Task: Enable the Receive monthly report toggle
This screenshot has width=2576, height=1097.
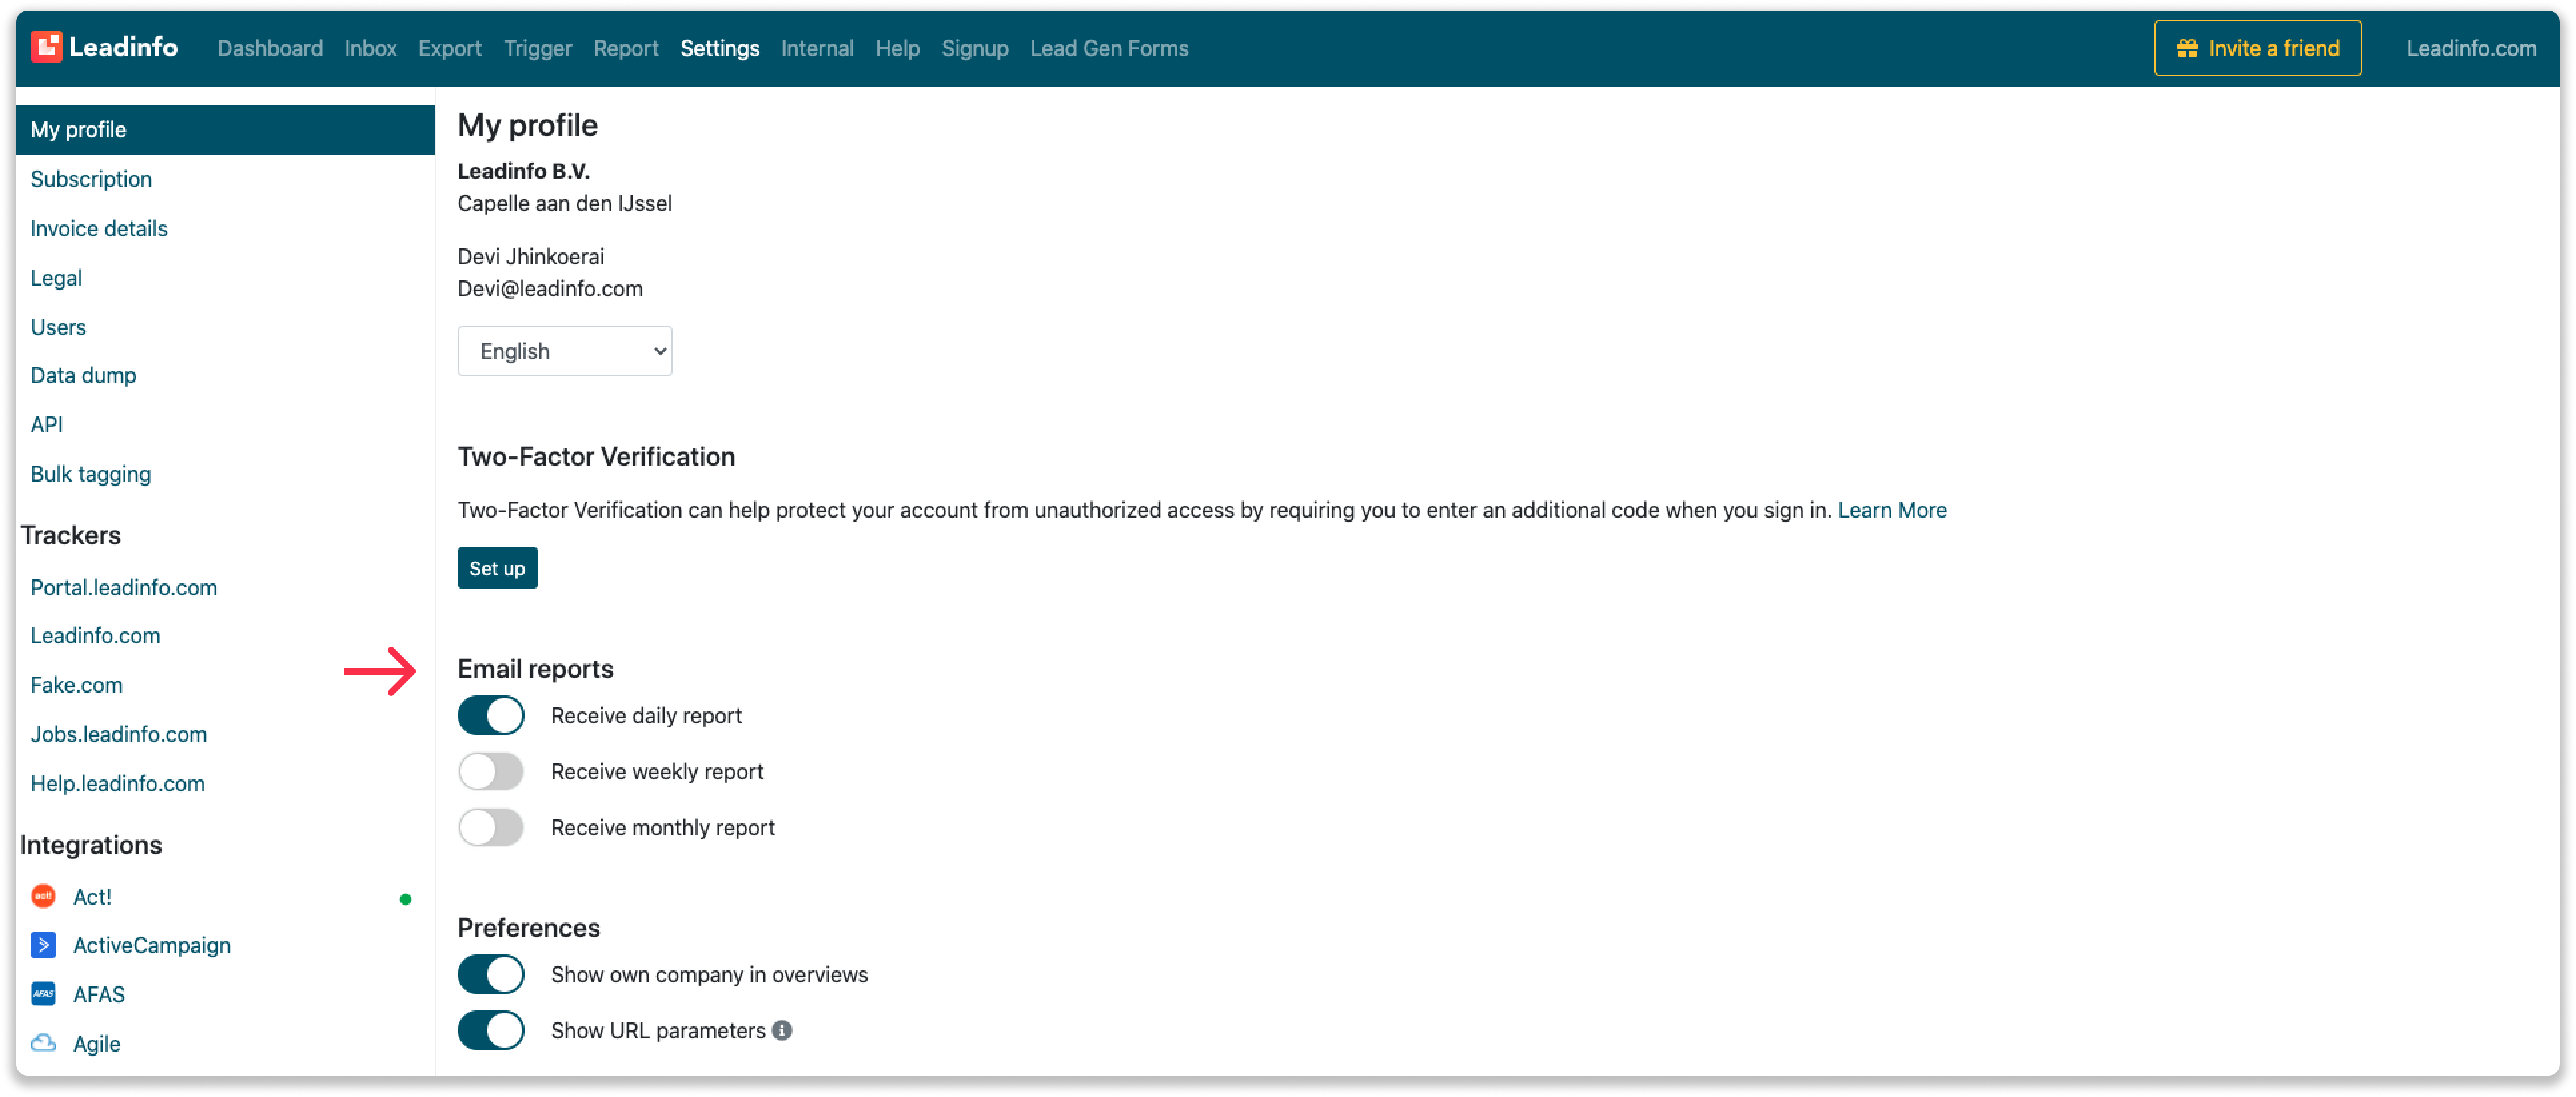Action: point(491,827)
